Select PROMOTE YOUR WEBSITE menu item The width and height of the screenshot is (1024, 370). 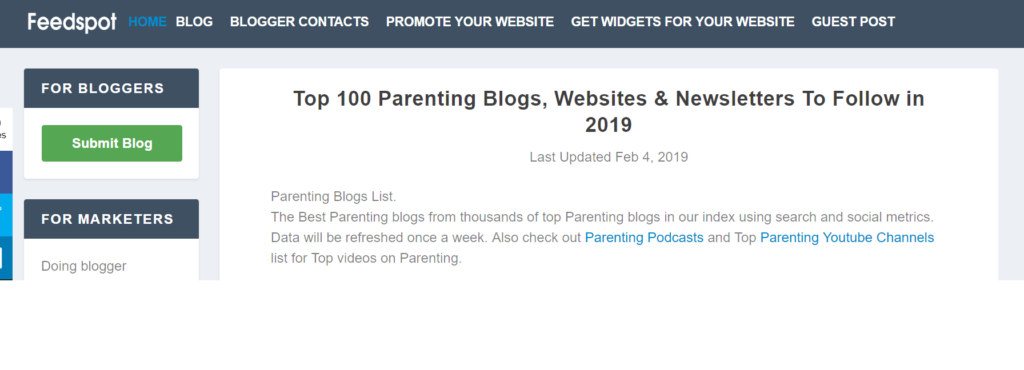(x=470, y=22)
